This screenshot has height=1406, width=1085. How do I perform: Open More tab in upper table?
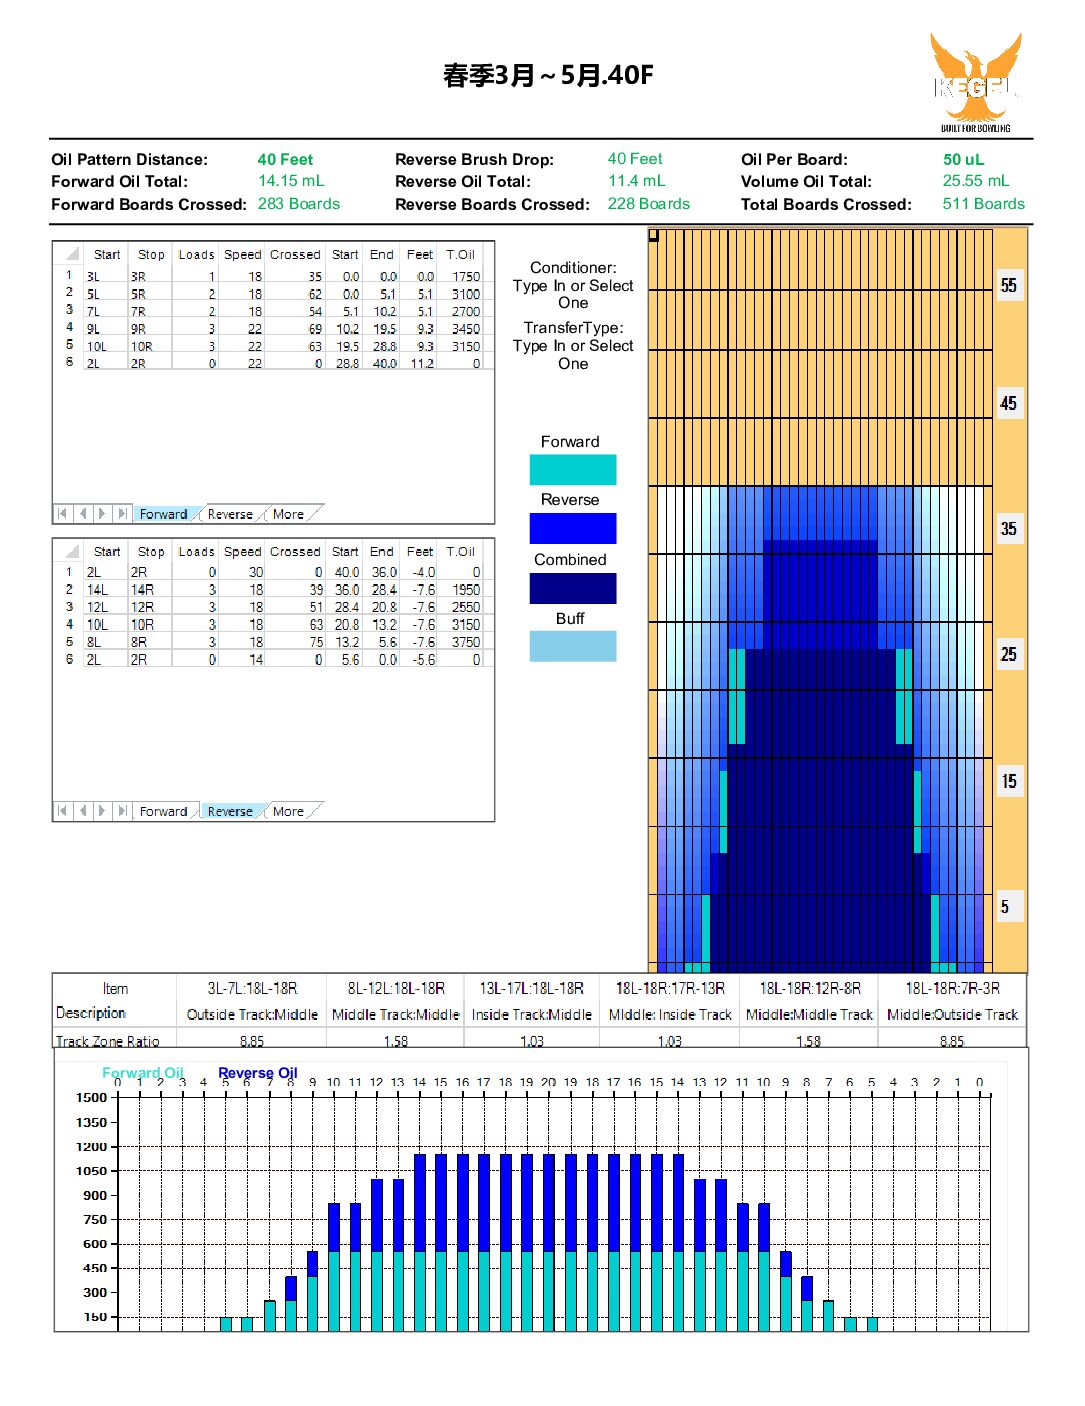[288, 514]
